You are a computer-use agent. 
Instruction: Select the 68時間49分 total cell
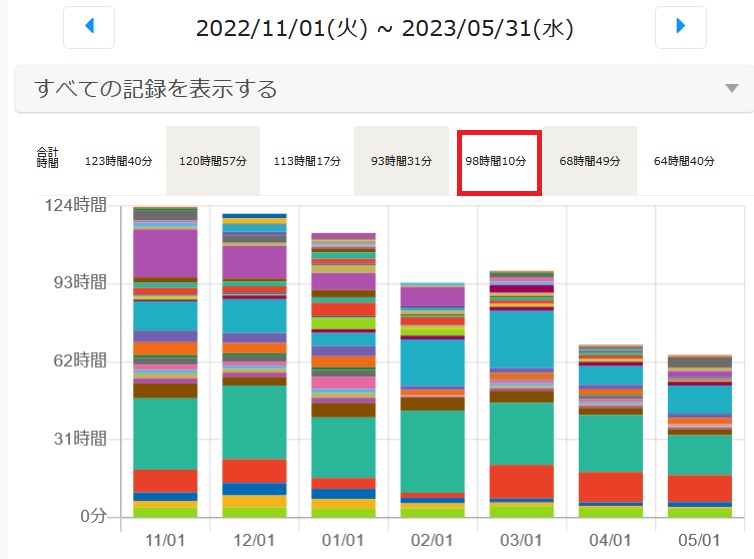(590, 161)
